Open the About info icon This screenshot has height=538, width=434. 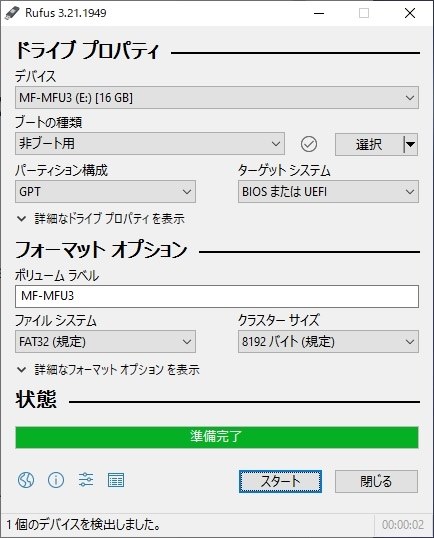[x=56, y=480]
